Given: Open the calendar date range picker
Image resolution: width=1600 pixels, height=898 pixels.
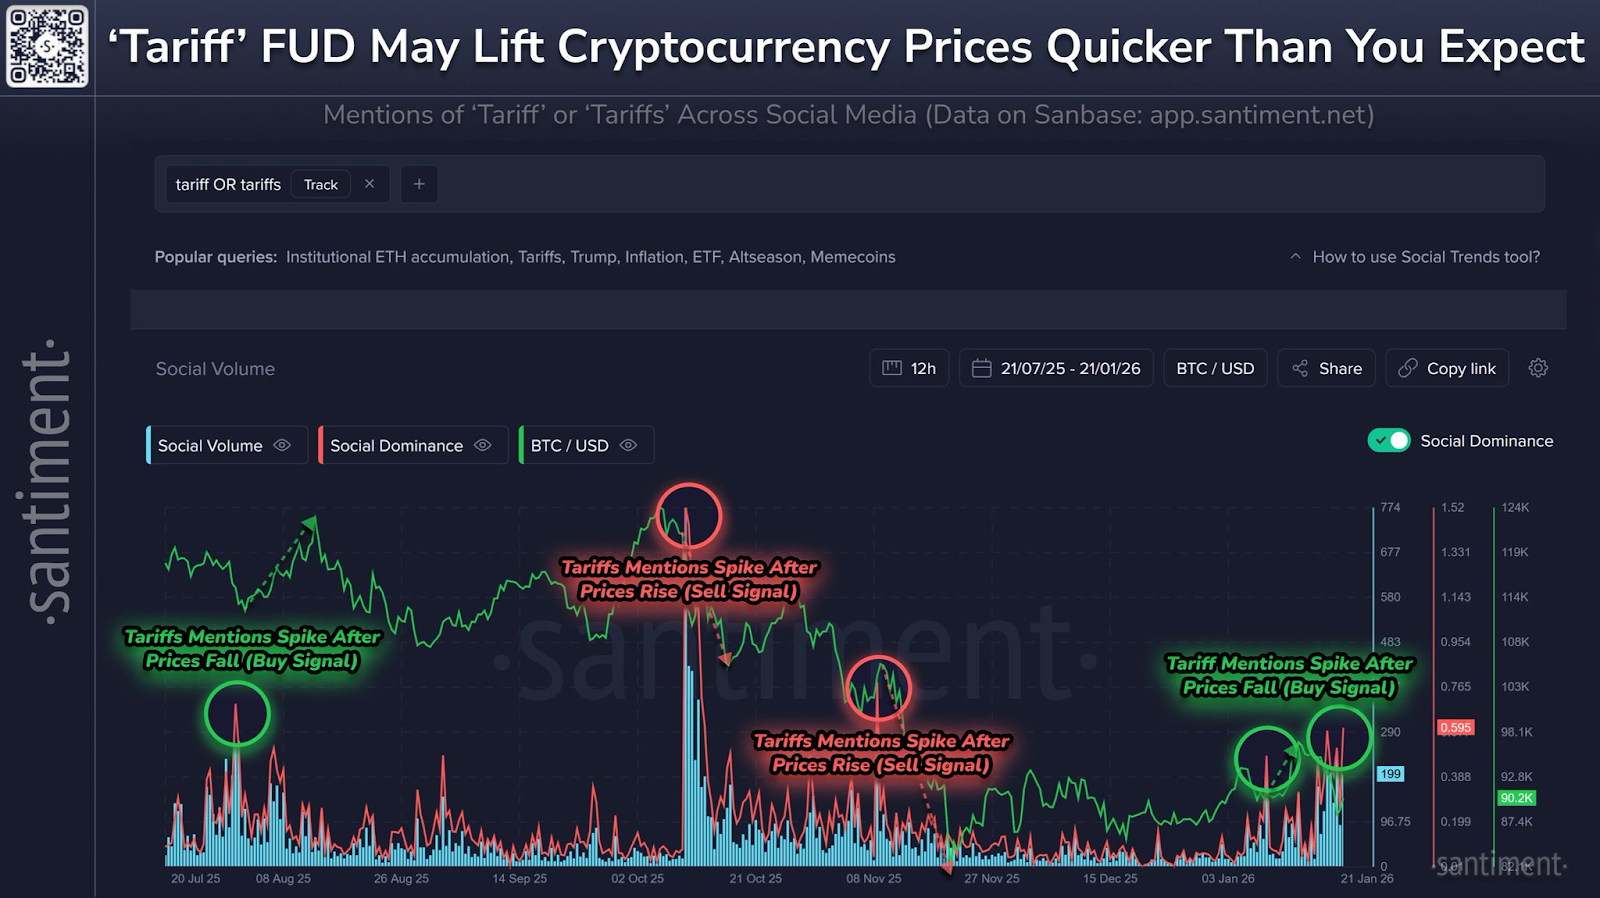Looking at the screenshot, I should coord(1056,368).
